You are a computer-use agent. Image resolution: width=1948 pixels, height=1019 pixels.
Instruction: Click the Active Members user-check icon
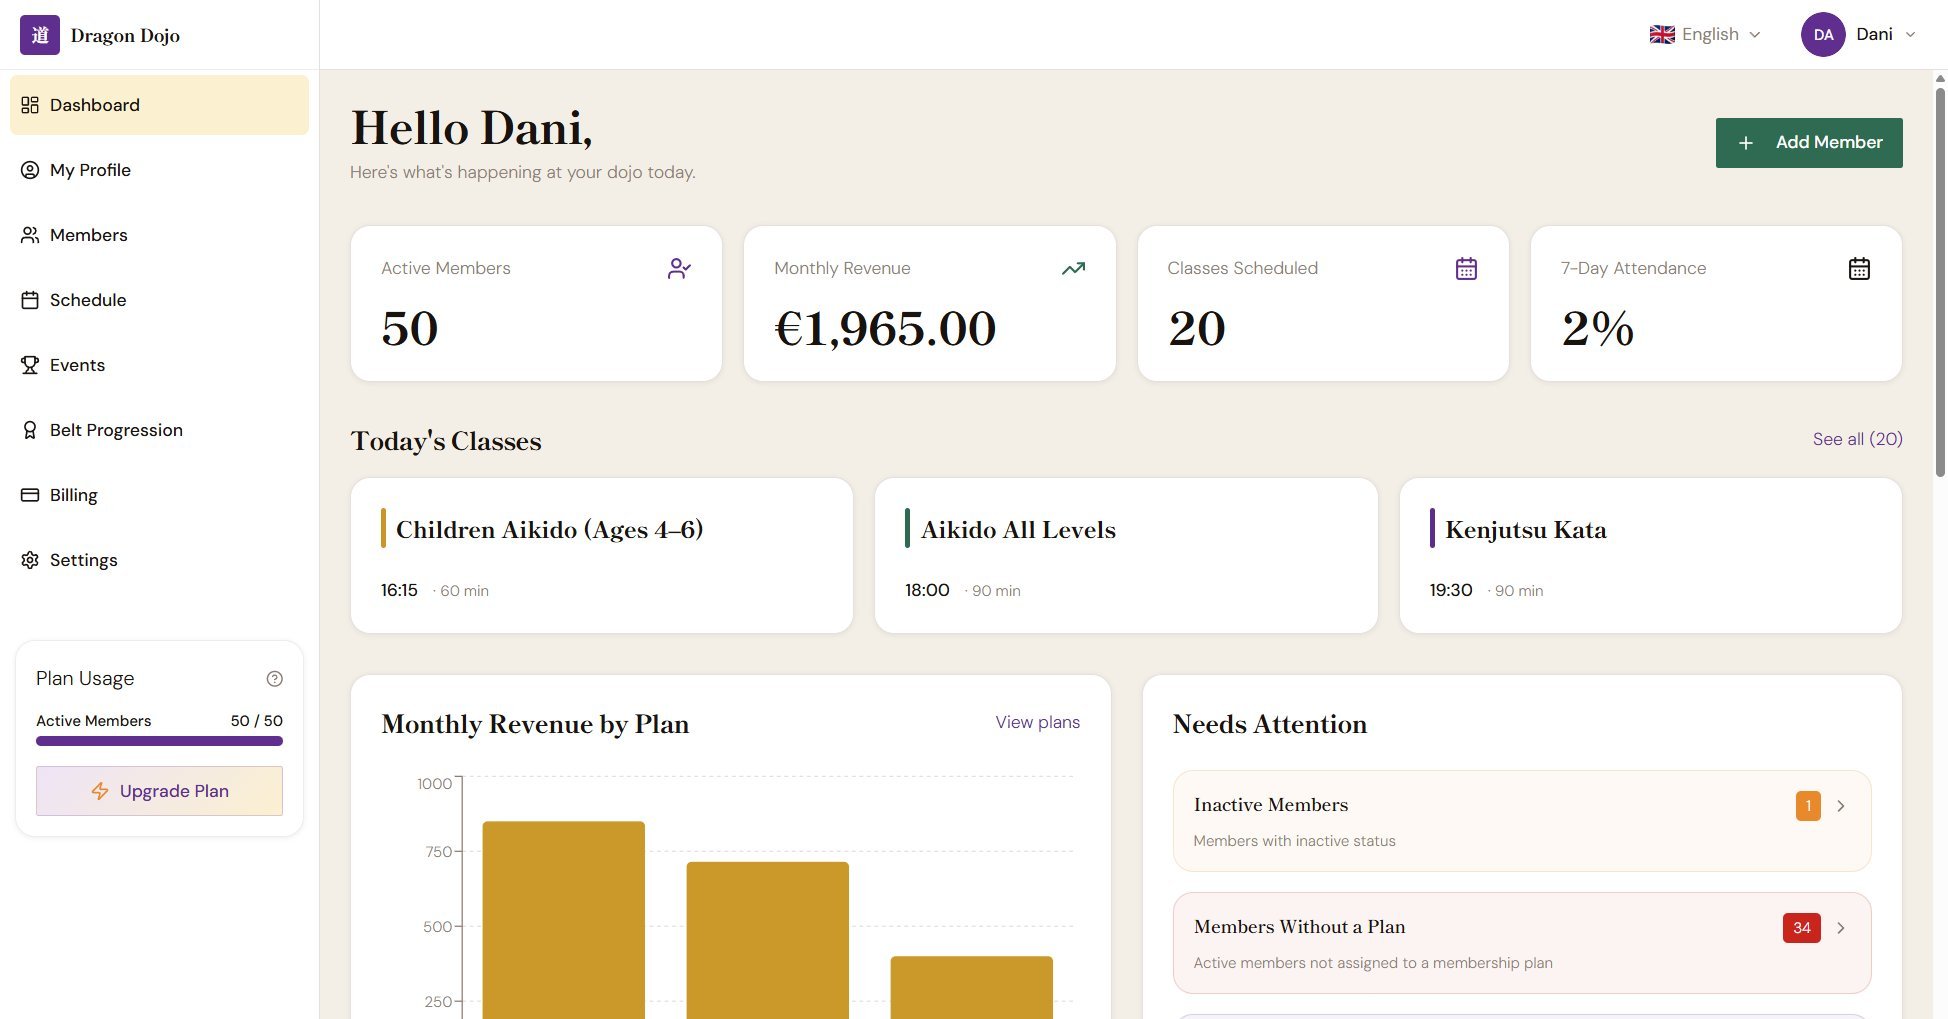click(679, 268)
